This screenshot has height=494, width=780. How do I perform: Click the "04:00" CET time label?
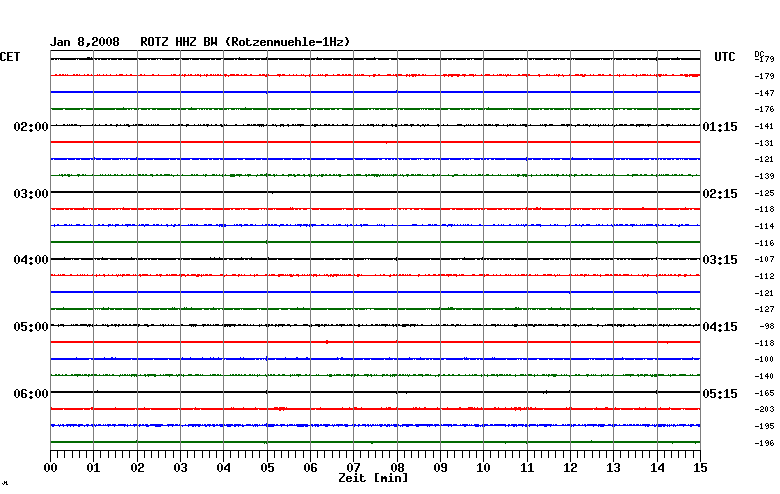31,260
